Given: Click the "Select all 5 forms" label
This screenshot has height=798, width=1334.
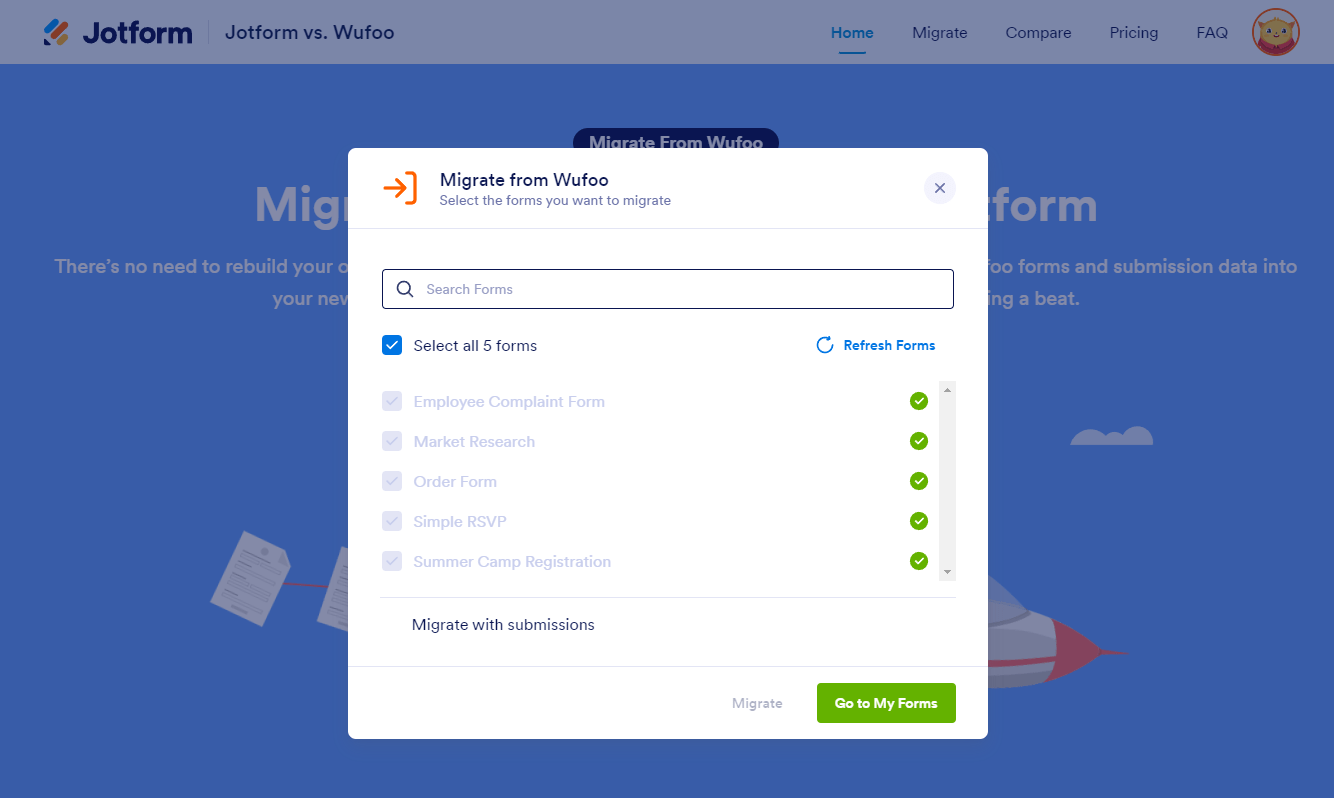Looking at the screenshot, I should click(x=475, y=346).
